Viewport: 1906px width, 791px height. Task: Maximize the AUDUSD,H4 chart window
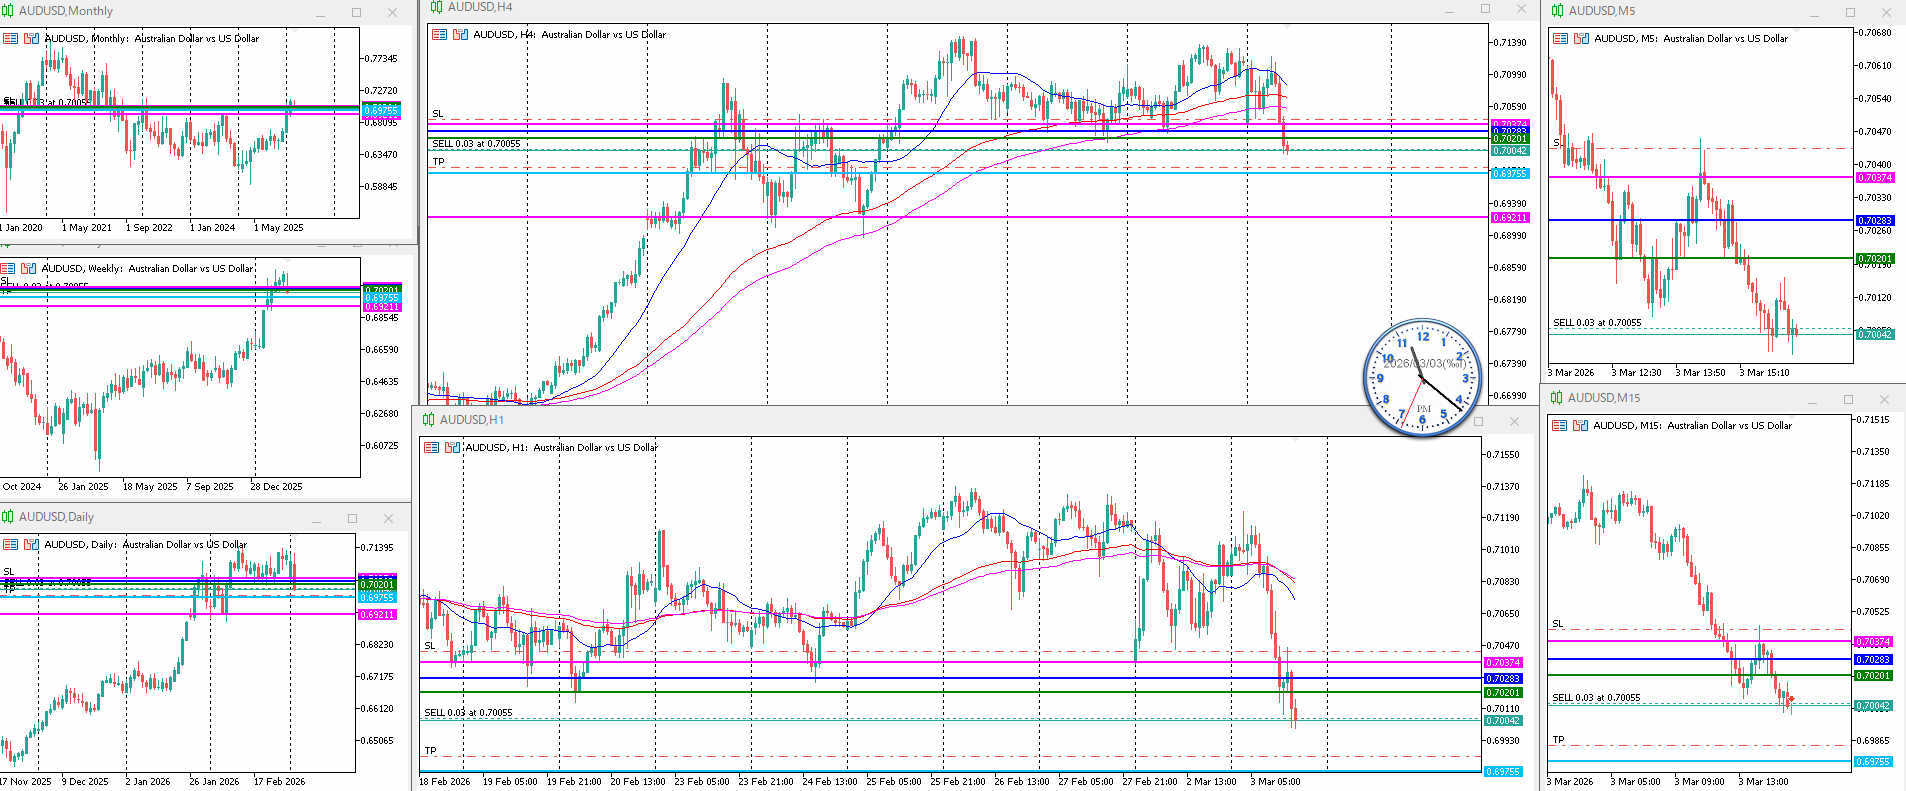(x=1485, y=9)
